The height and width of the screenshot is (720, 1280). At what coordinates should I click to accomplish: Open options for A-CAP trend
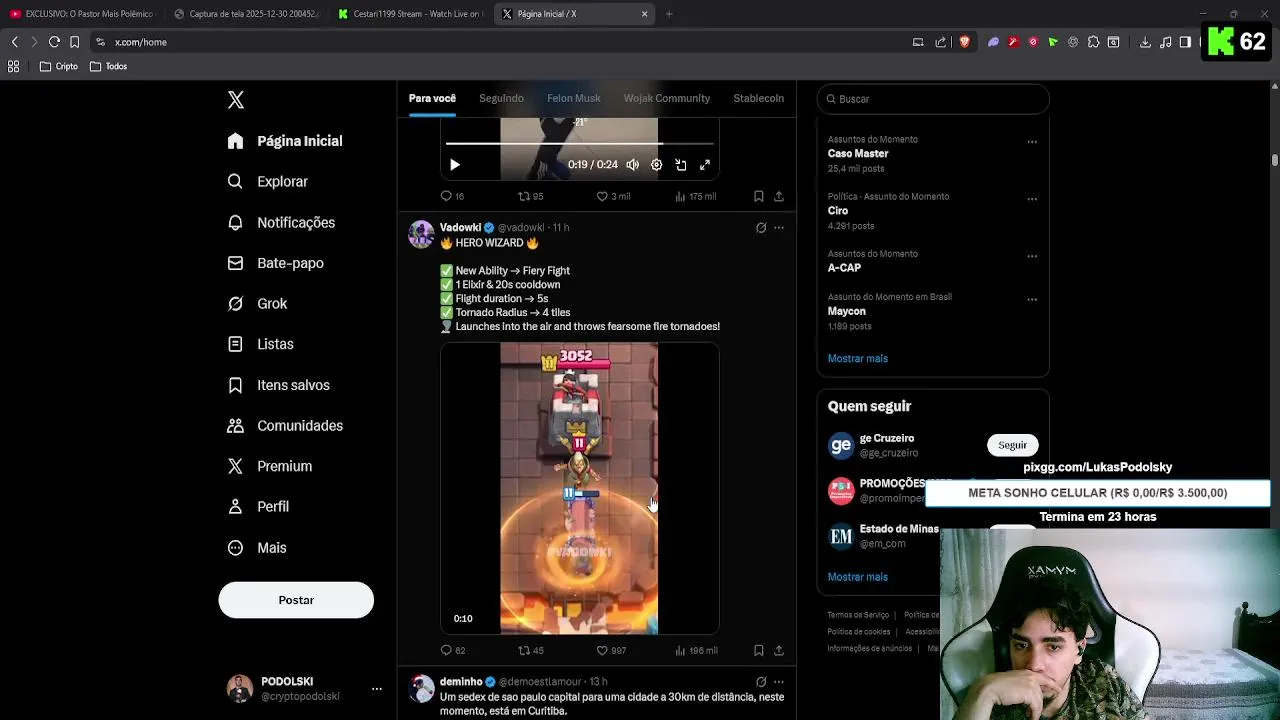[x=1032, y=256]
